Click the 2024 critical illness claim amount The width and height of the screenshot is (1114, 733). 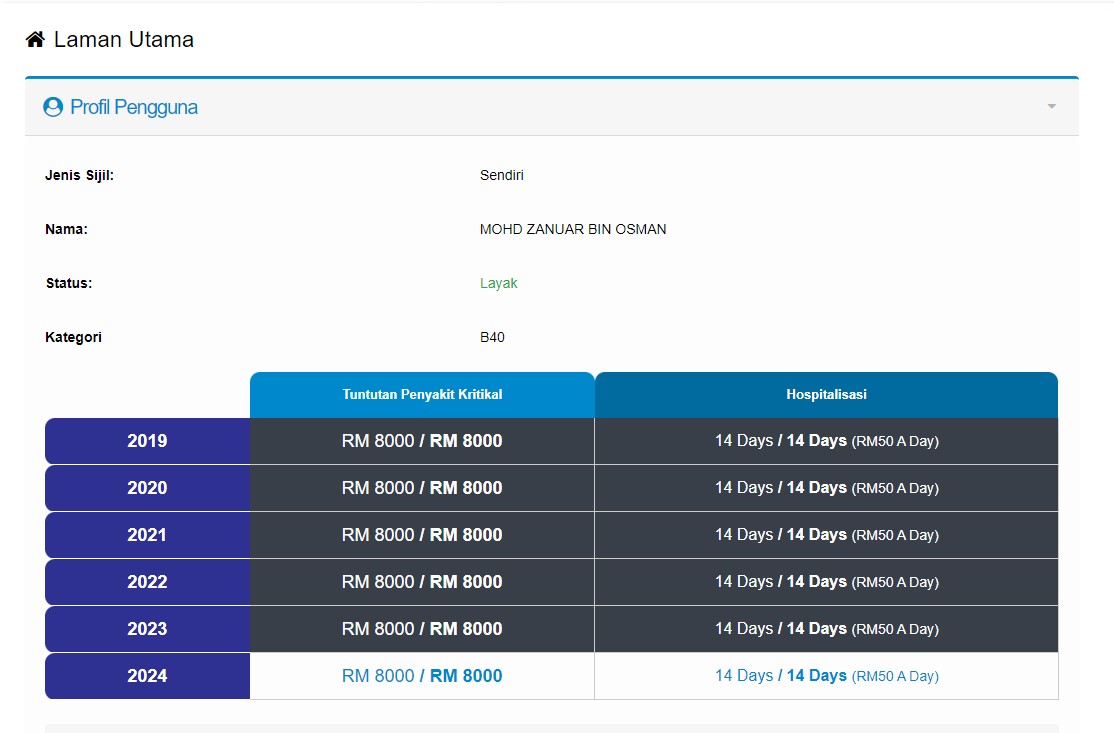422,675
